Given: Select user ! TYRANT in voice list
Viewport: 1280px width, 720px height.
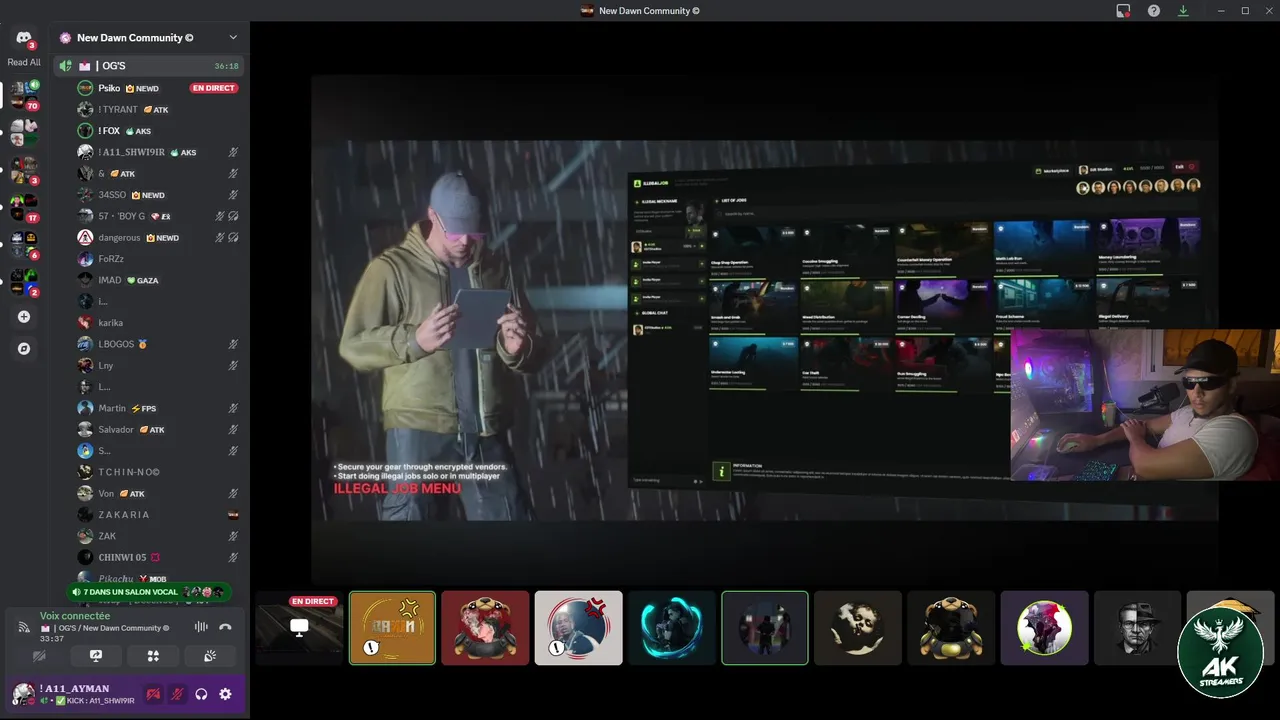Looking at the screenshot, I should (x=118, y=110).
